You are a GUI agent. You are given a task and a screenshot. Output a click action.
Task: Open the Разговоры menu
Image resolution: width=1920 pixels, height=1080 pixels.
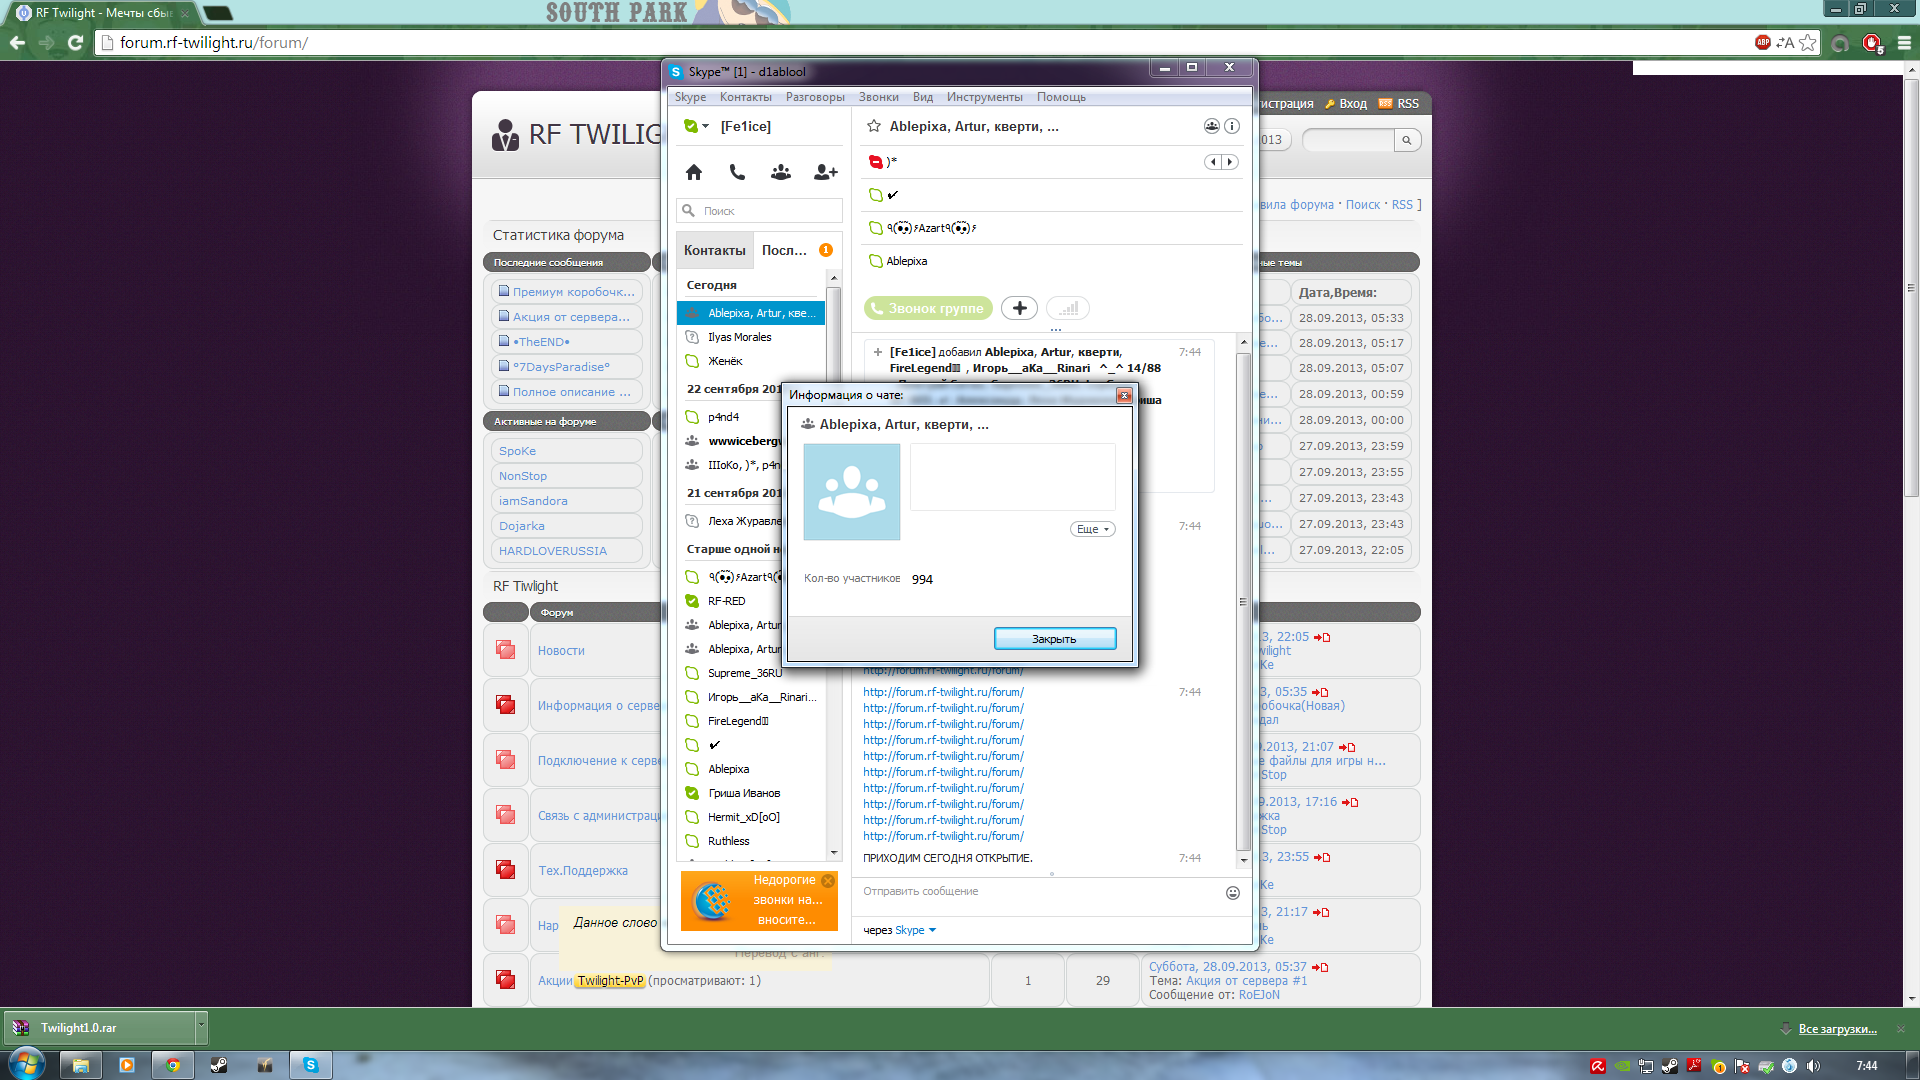coord(815,97)
